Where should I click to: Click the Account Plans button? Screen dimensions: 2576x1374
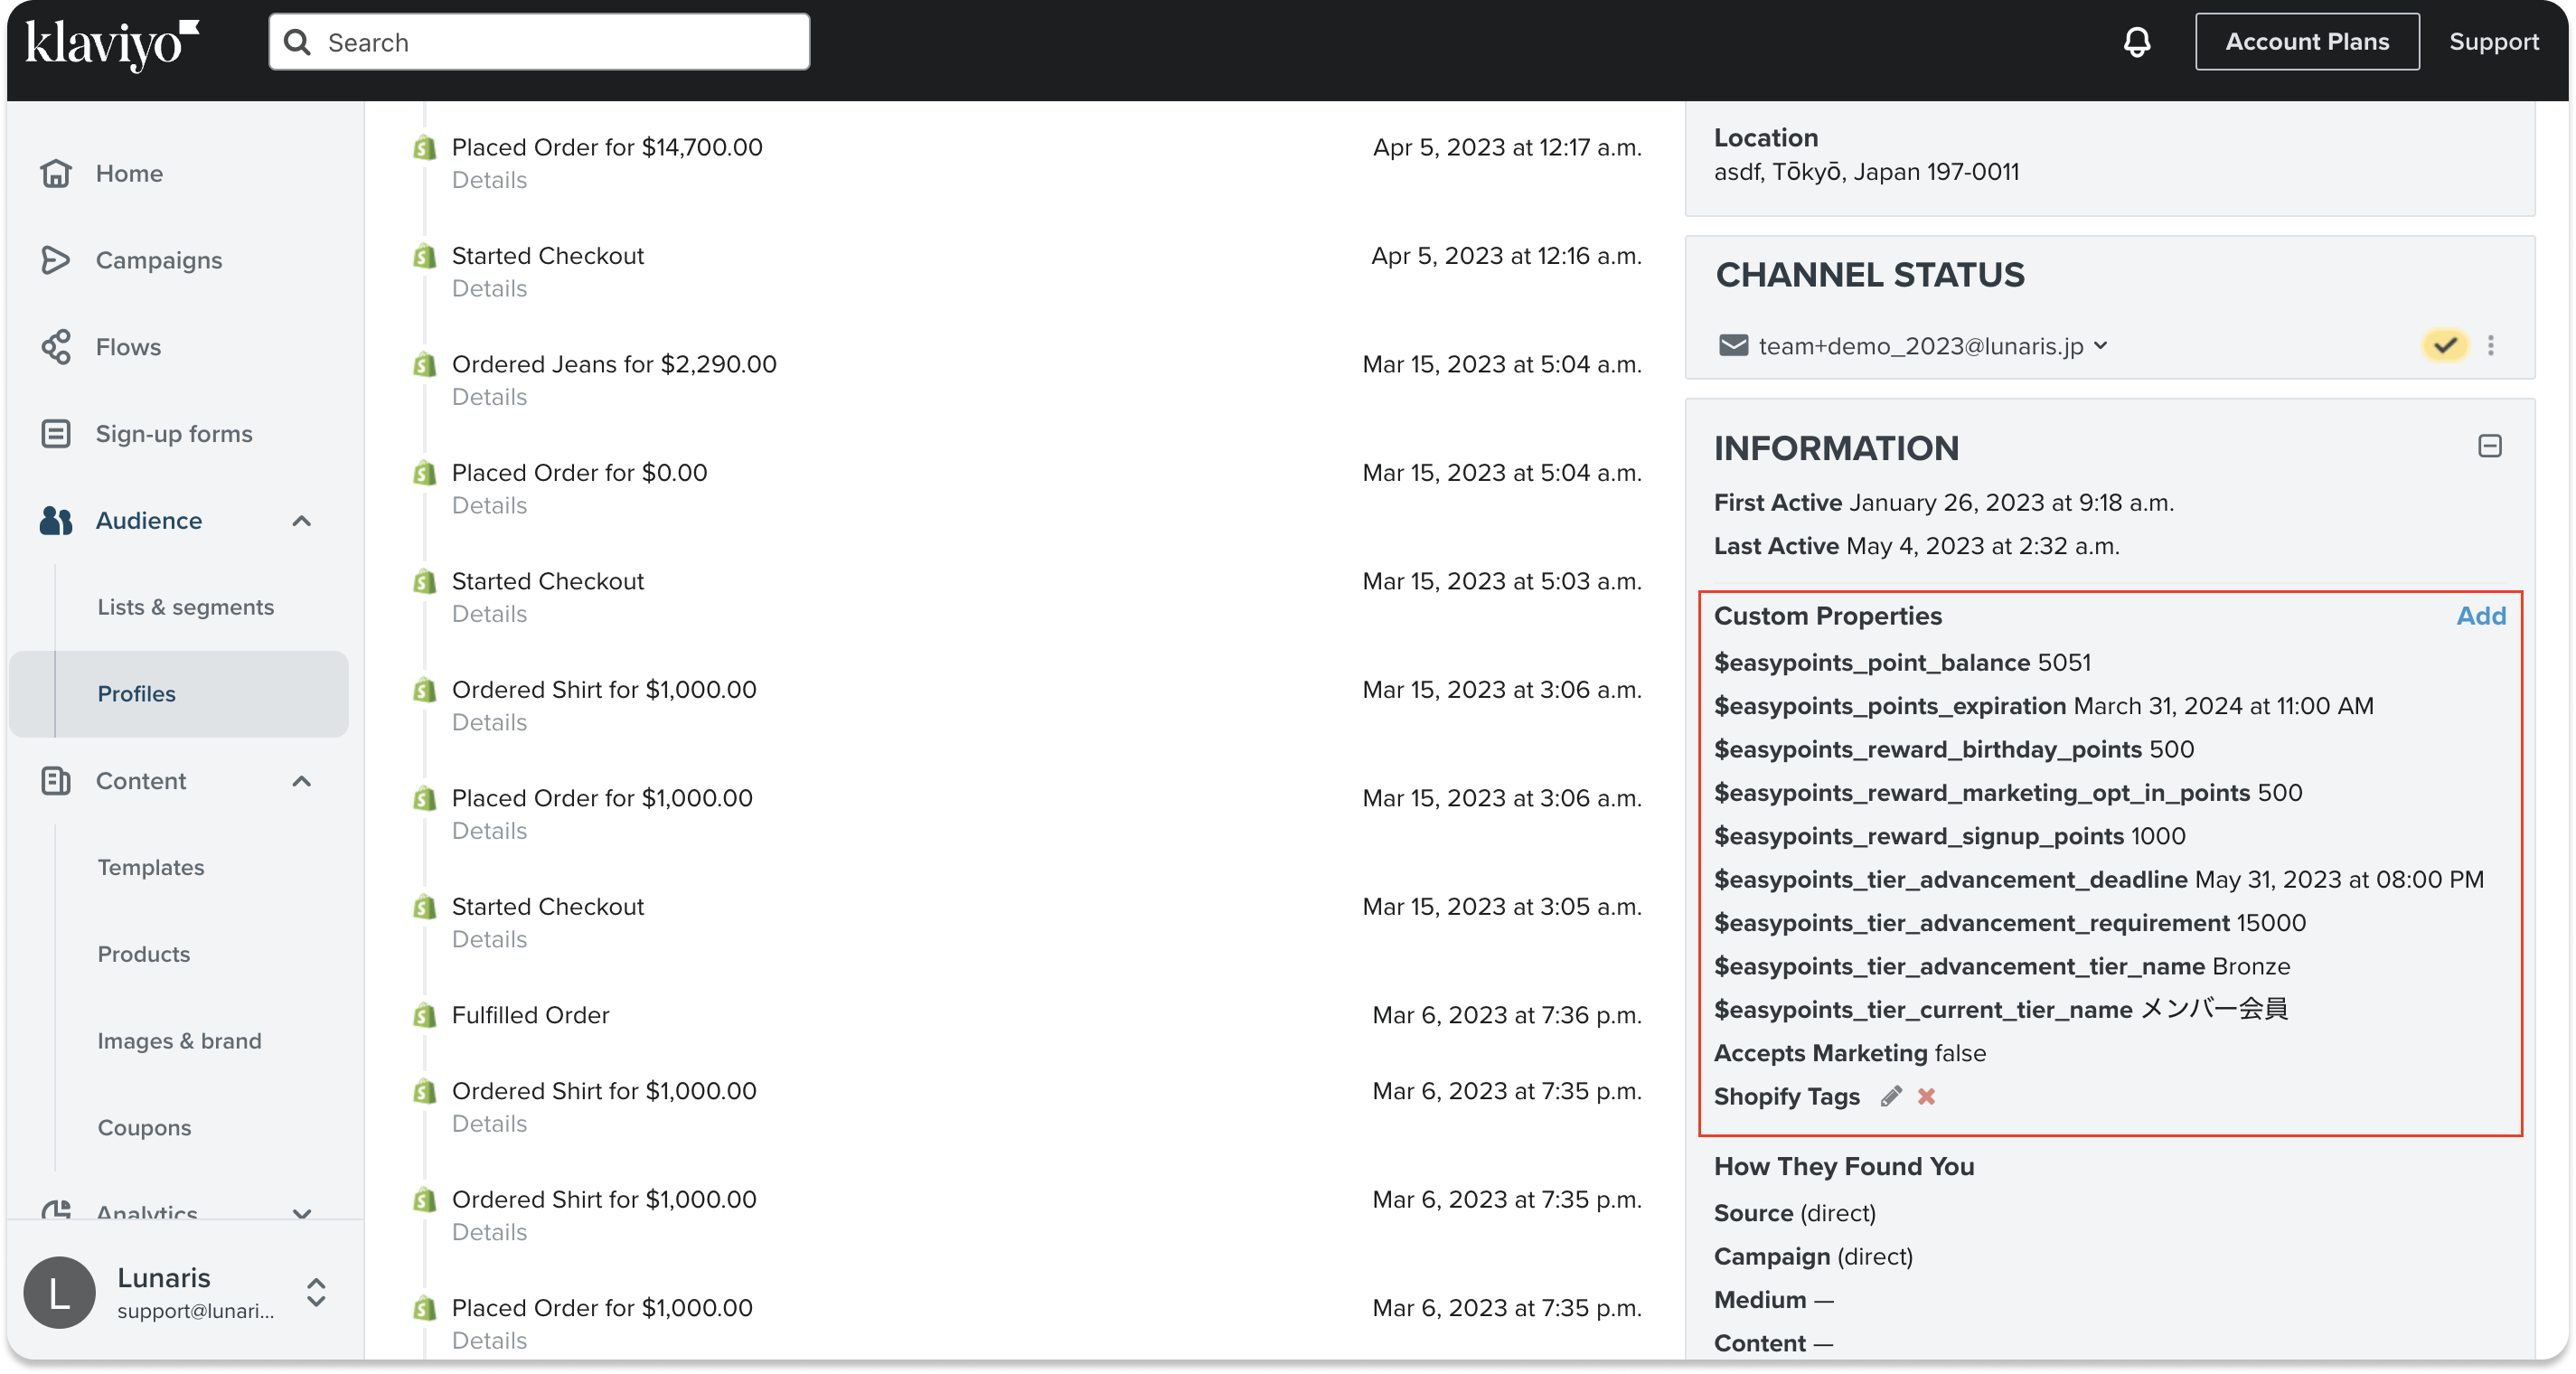click(2307, 42)
